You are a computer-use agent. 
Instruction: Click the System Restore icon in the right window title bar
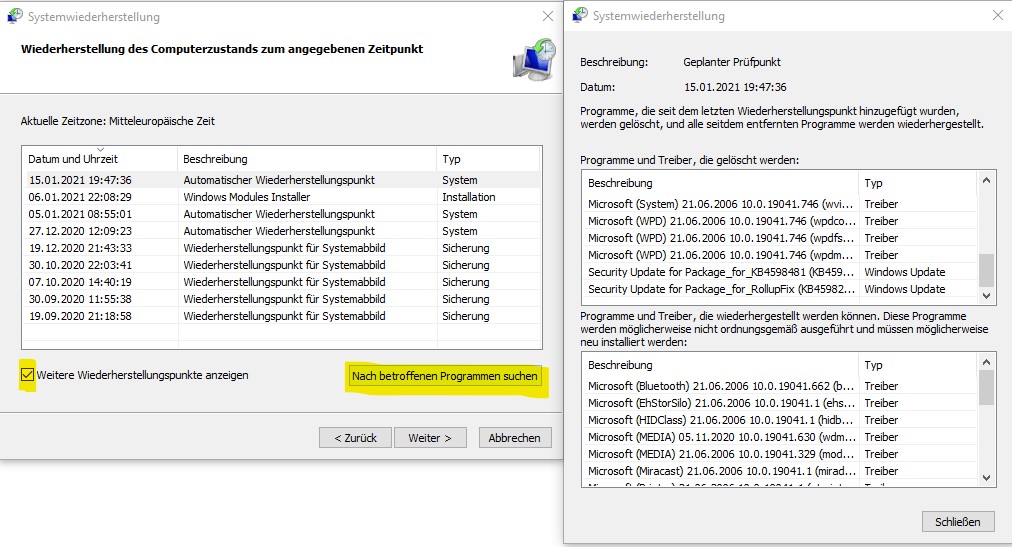[580, 15]
